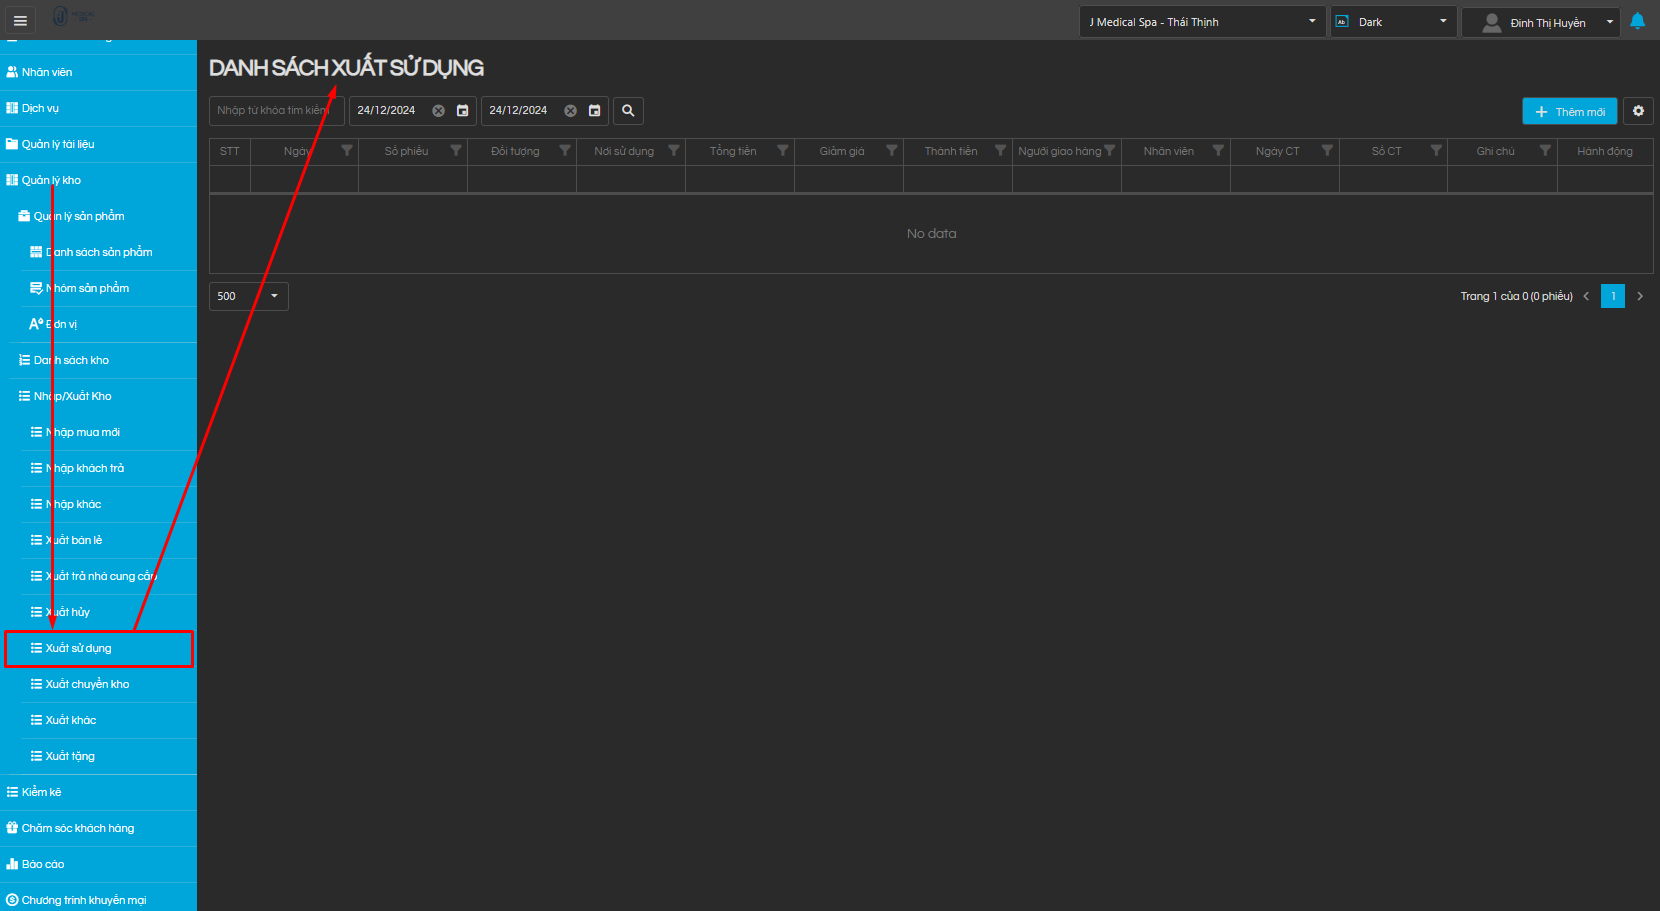Select Xuất chuyển kho in sidebar
1660x911 pixels.
[x=87, y=684]
